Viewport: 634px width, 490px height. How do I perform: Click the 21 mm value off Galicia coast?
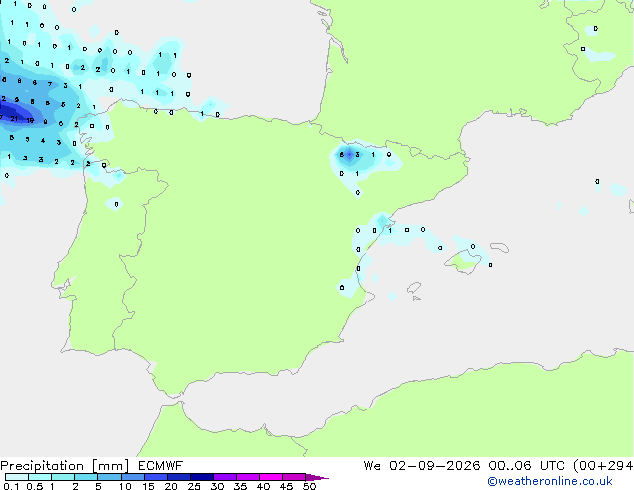[x=14, y=119]
